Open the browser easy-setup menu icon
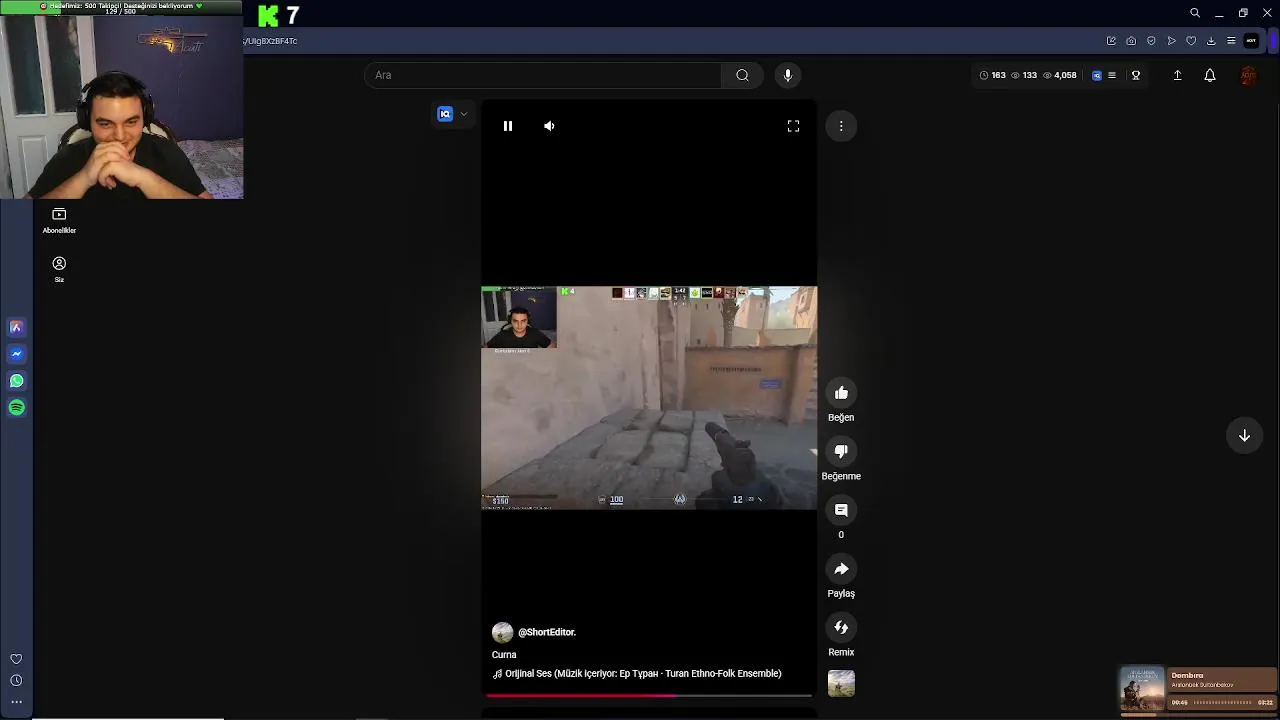This screenshot has height=720, width=1280. (x=1231, y=41)
